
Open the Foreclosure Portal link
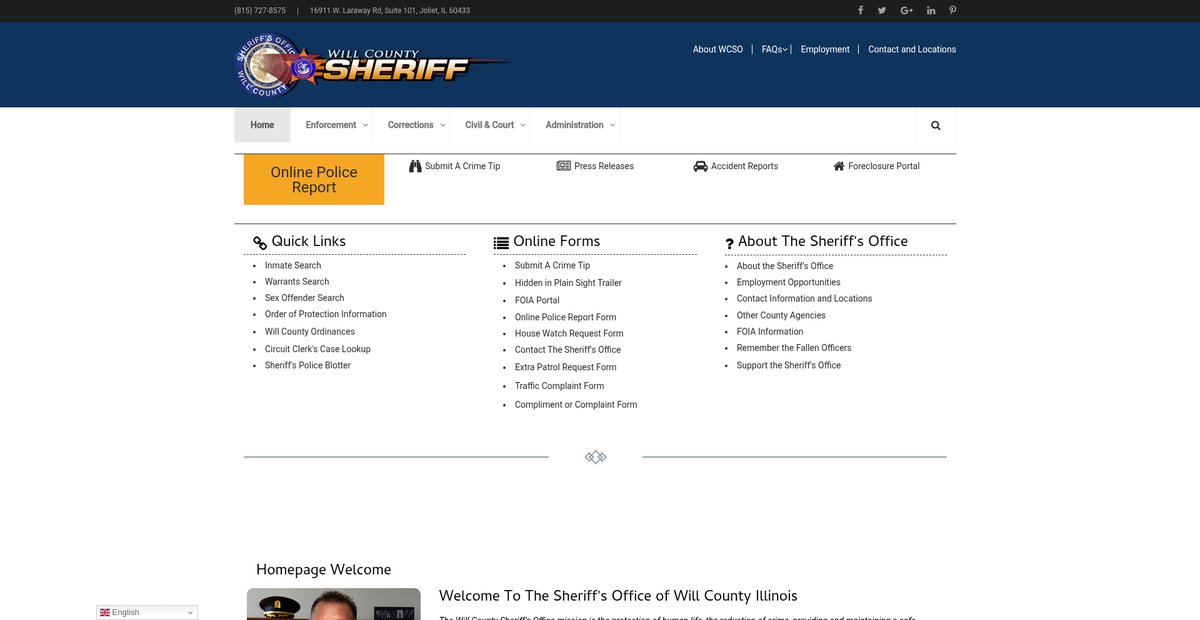884,166
